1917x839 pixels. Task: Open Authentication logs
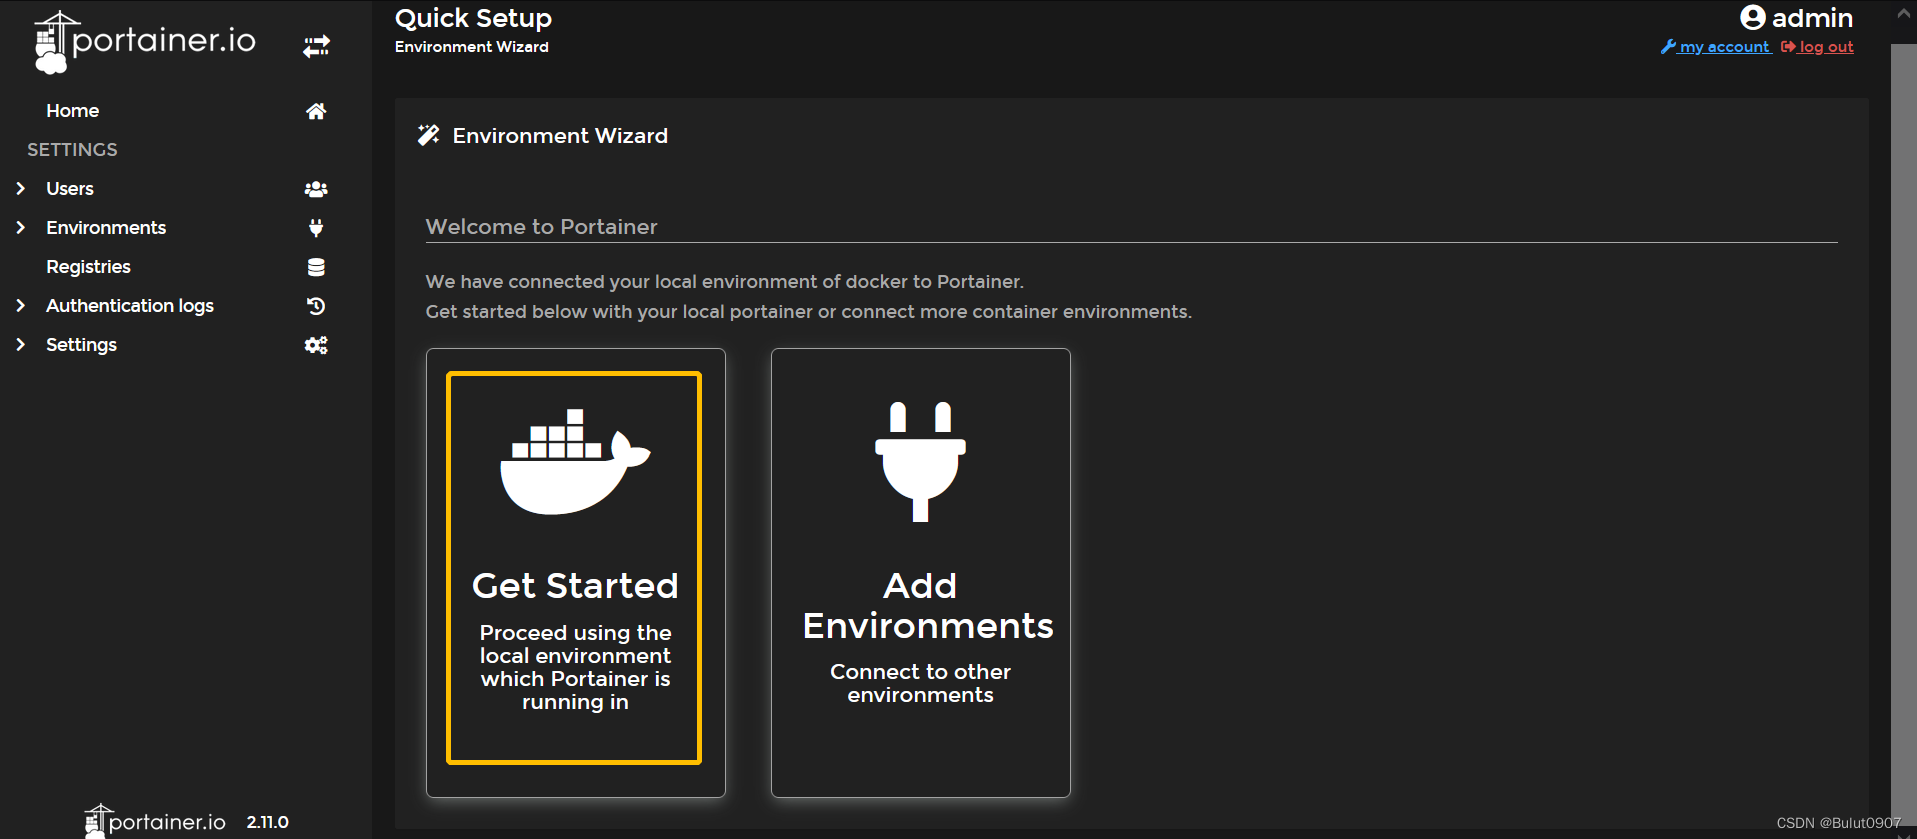pyautogui.click(x=130, y=306)
